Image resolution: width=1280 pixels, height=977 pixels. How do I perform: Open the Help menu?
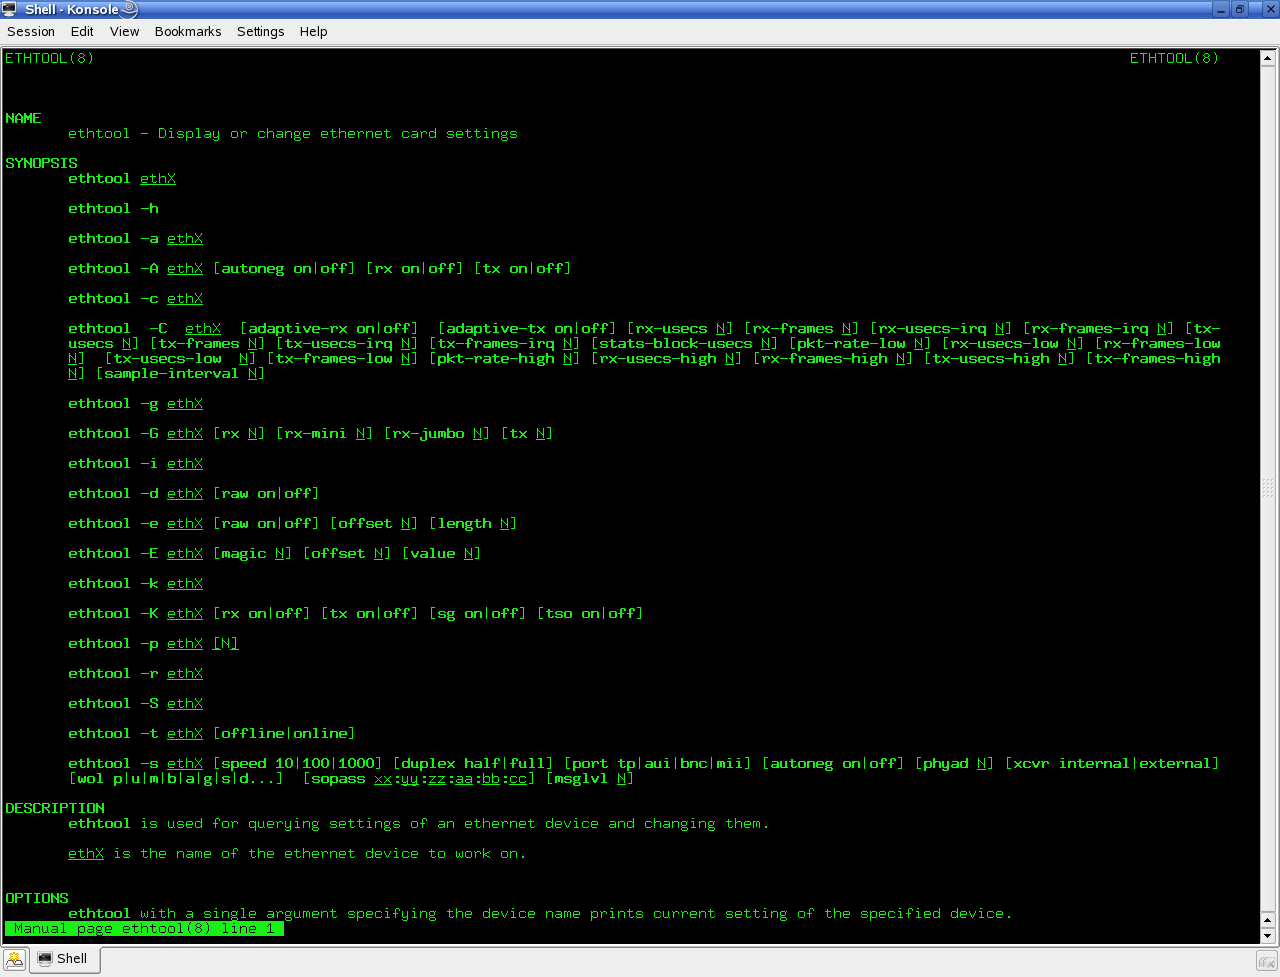313,32
